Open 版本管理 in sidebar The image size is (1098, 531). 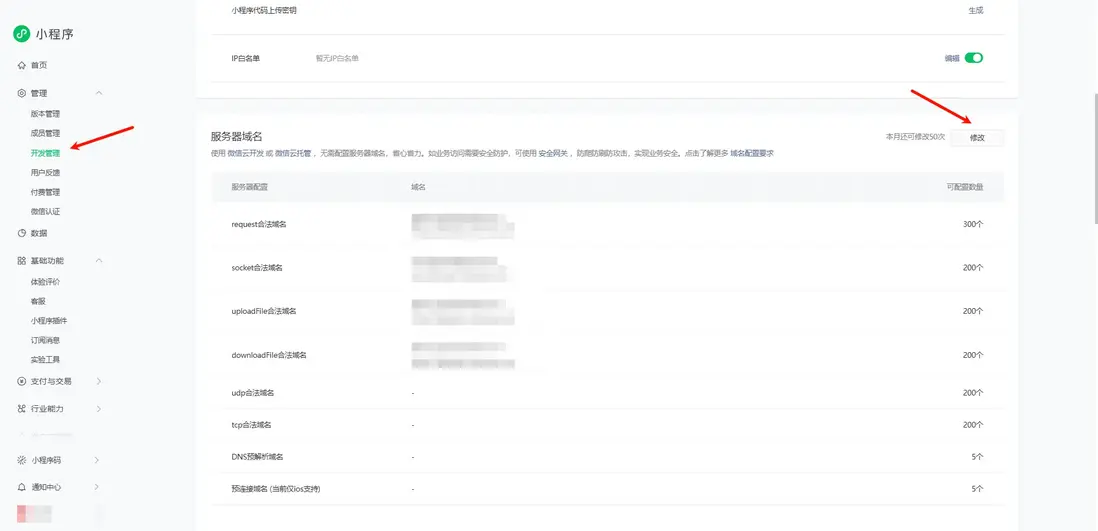pyautogui.click(x=46, y=113)
